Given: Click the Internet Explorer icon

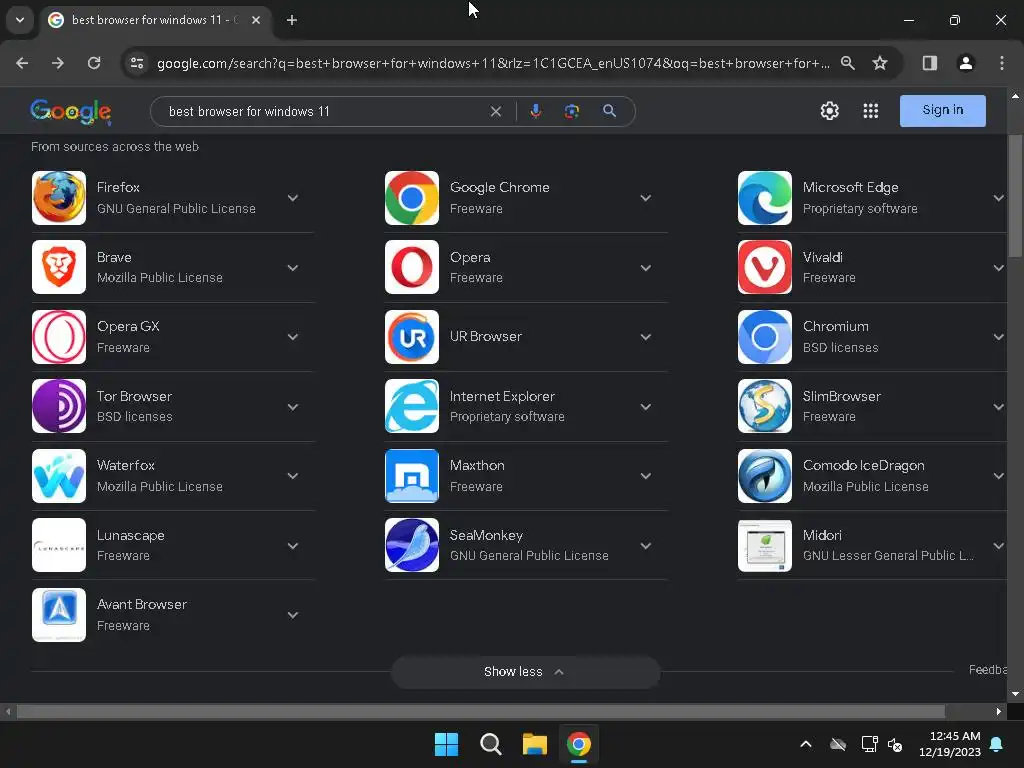Looking at the screenshot, I should click(x=411, y=406).
